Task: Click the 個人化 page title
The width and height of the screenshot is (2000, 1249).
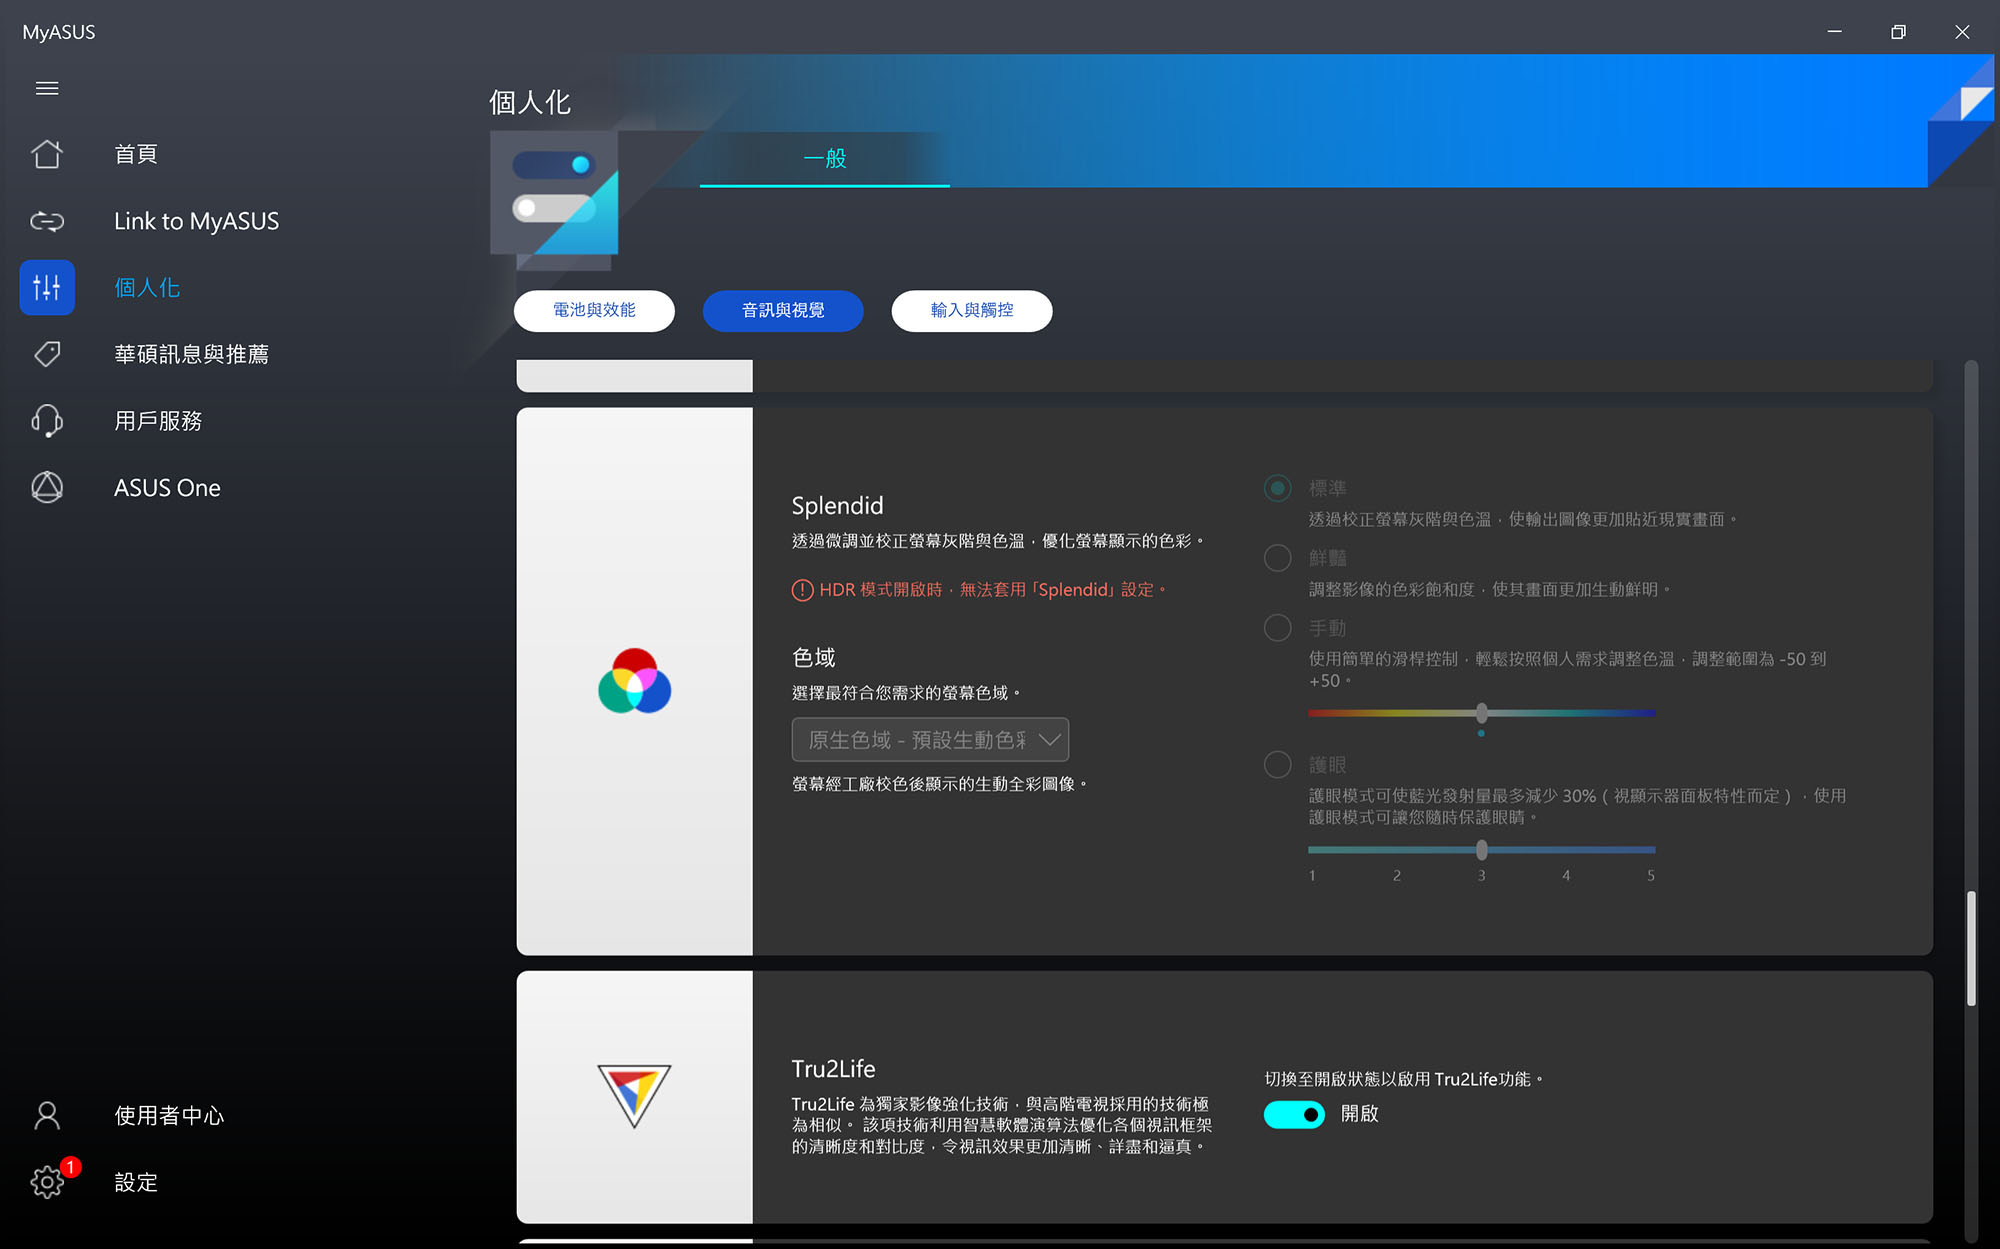Action: click(530, 102)
